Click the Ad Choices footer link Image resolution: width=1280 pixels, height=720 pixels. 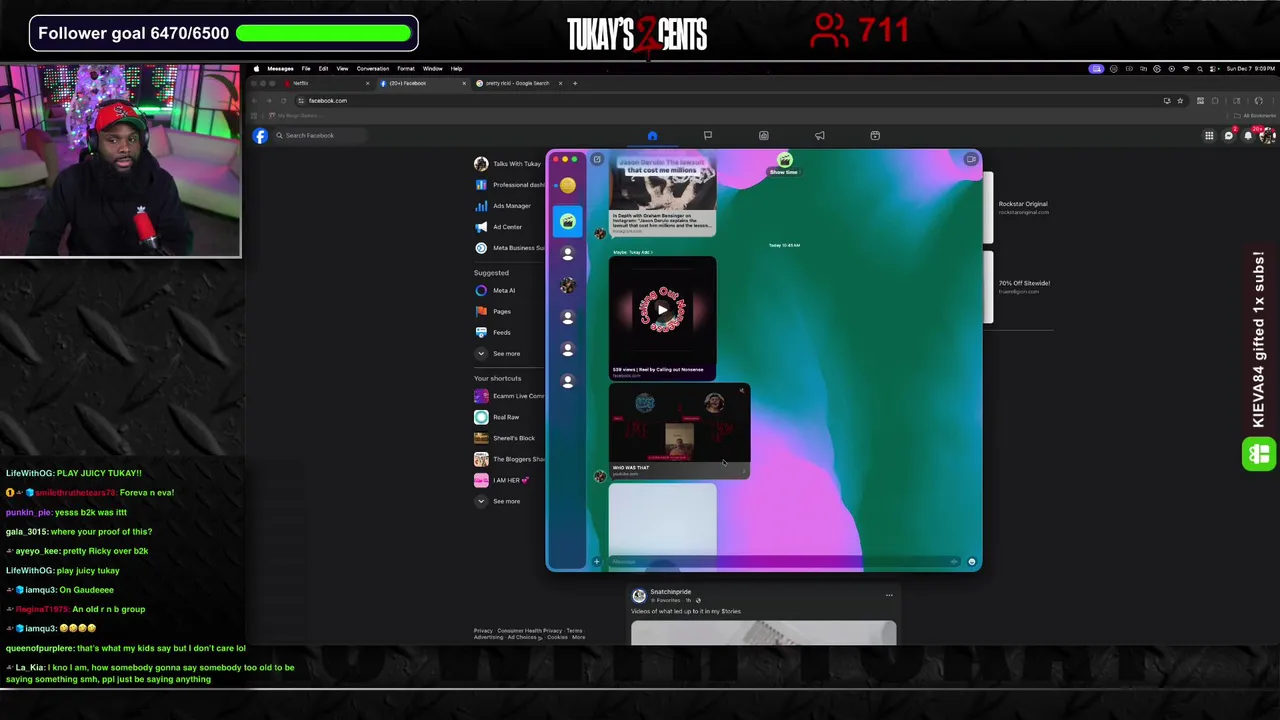coord(523,637)
